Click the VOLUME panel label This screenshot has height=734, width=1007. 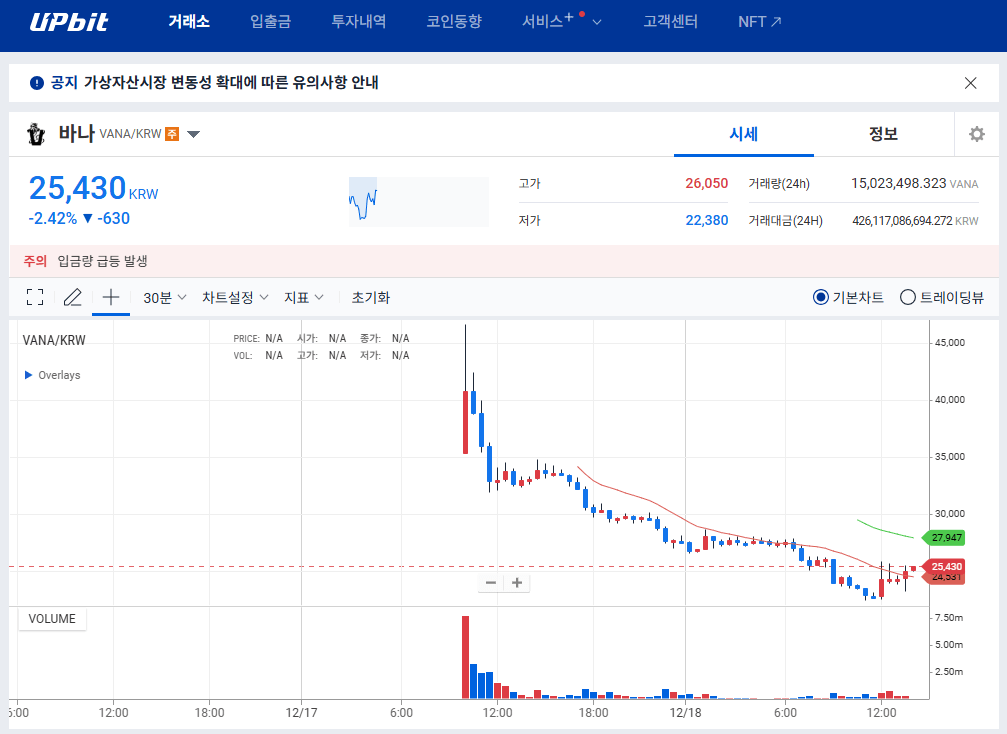(x=52, y=619)
